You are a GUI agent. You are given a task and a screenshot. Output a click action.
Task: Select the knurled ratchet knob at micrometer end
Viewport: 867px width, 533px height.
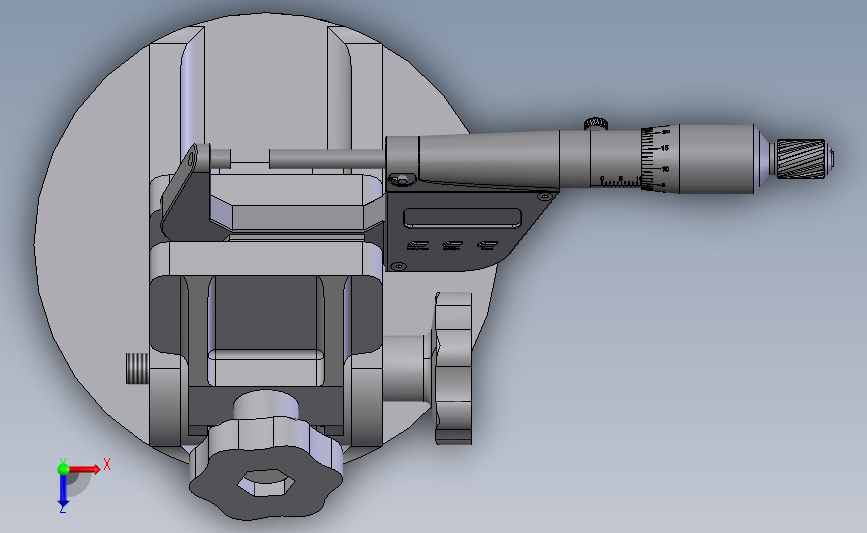[x=801, y=159]
